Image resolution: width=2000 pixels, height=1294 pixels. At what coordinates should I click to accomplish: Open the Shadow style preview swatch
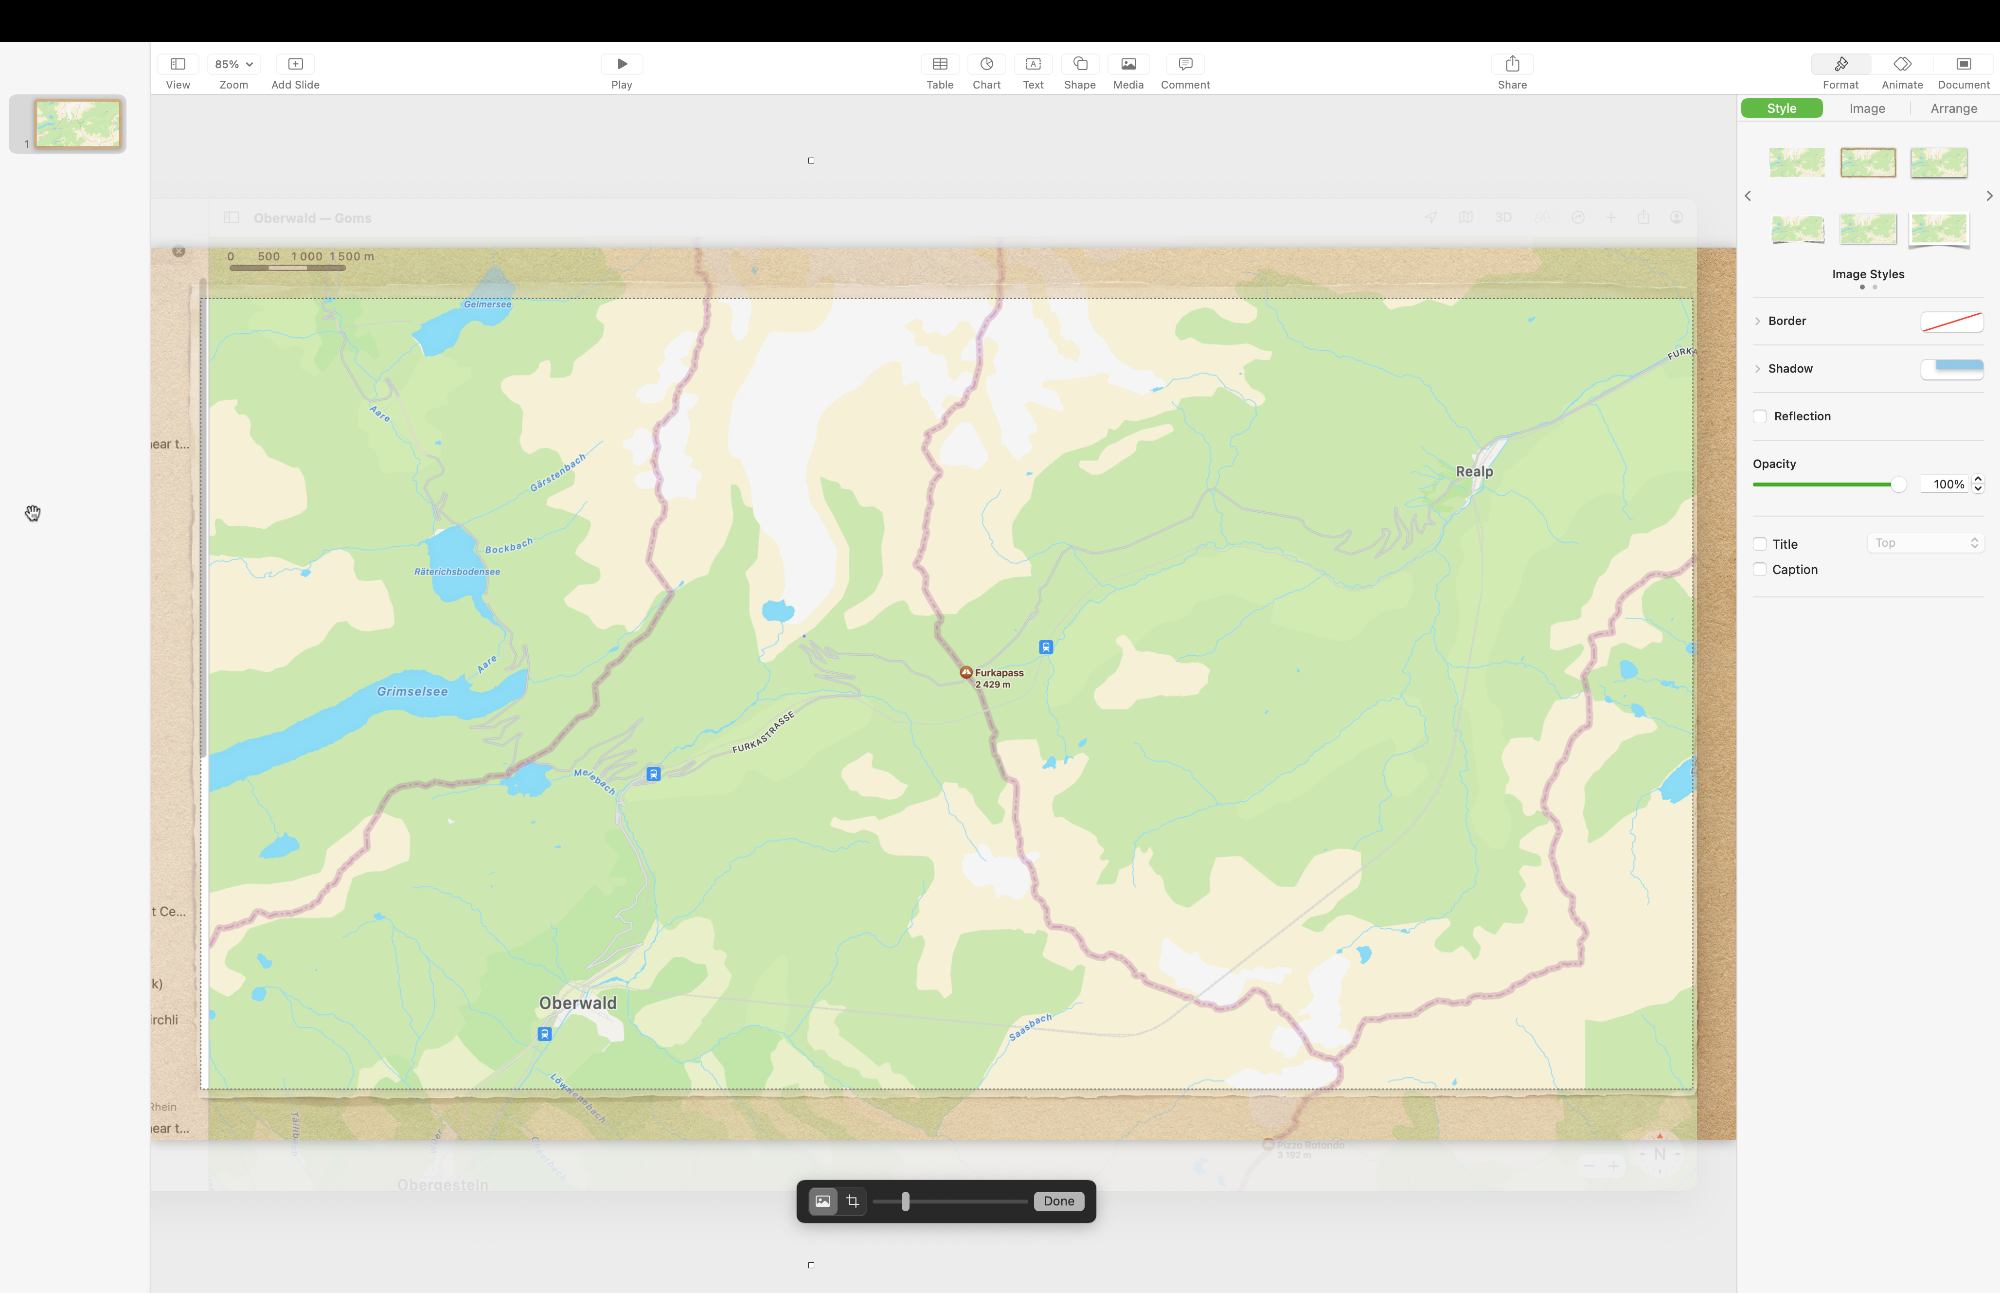point(1952,369)
